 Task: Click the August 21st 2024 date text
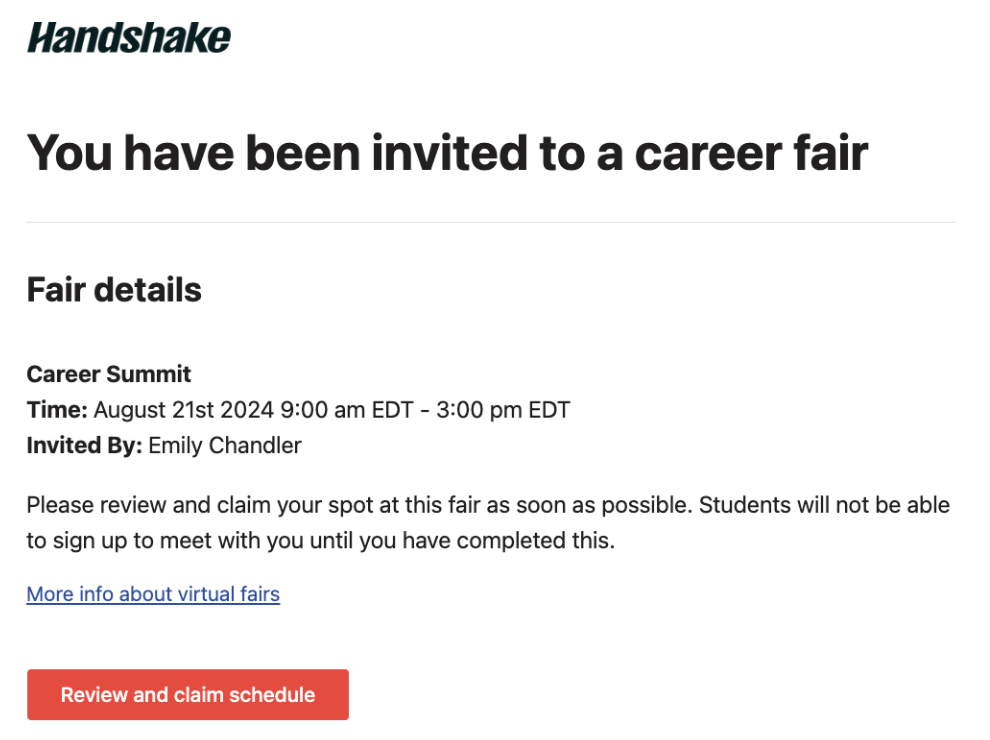tap(184, 410)
